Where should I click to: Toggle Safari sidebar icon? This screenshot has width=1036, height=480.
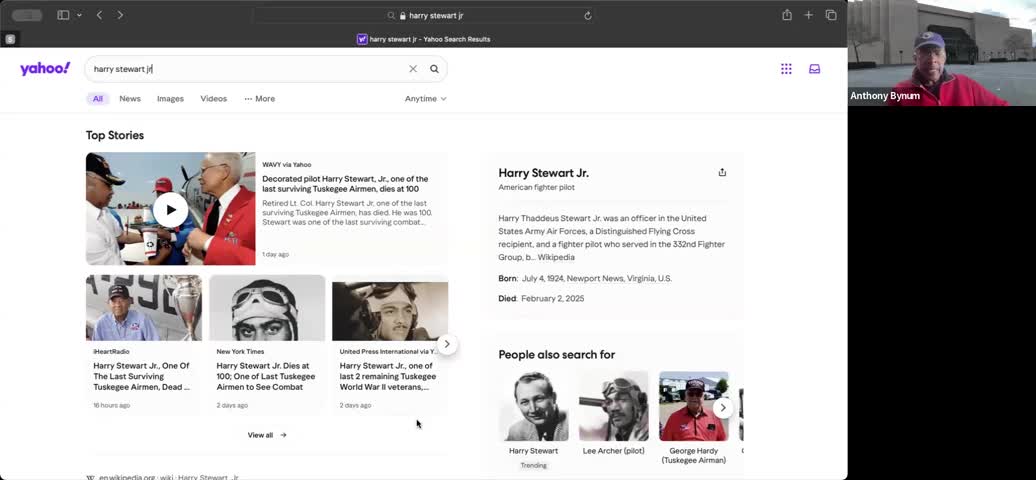[63, 15]
